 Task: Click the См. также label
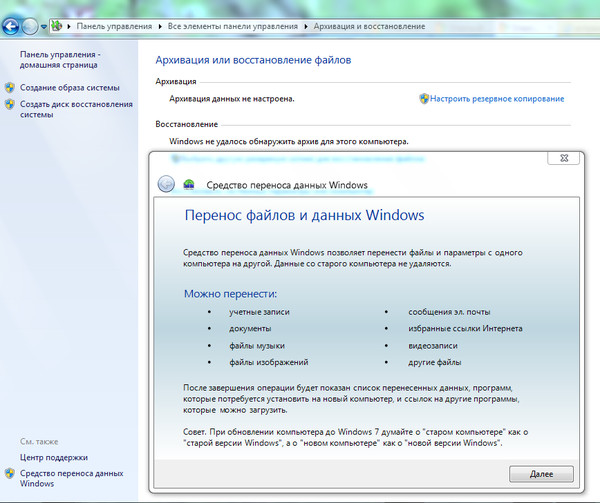pos(39,442)
